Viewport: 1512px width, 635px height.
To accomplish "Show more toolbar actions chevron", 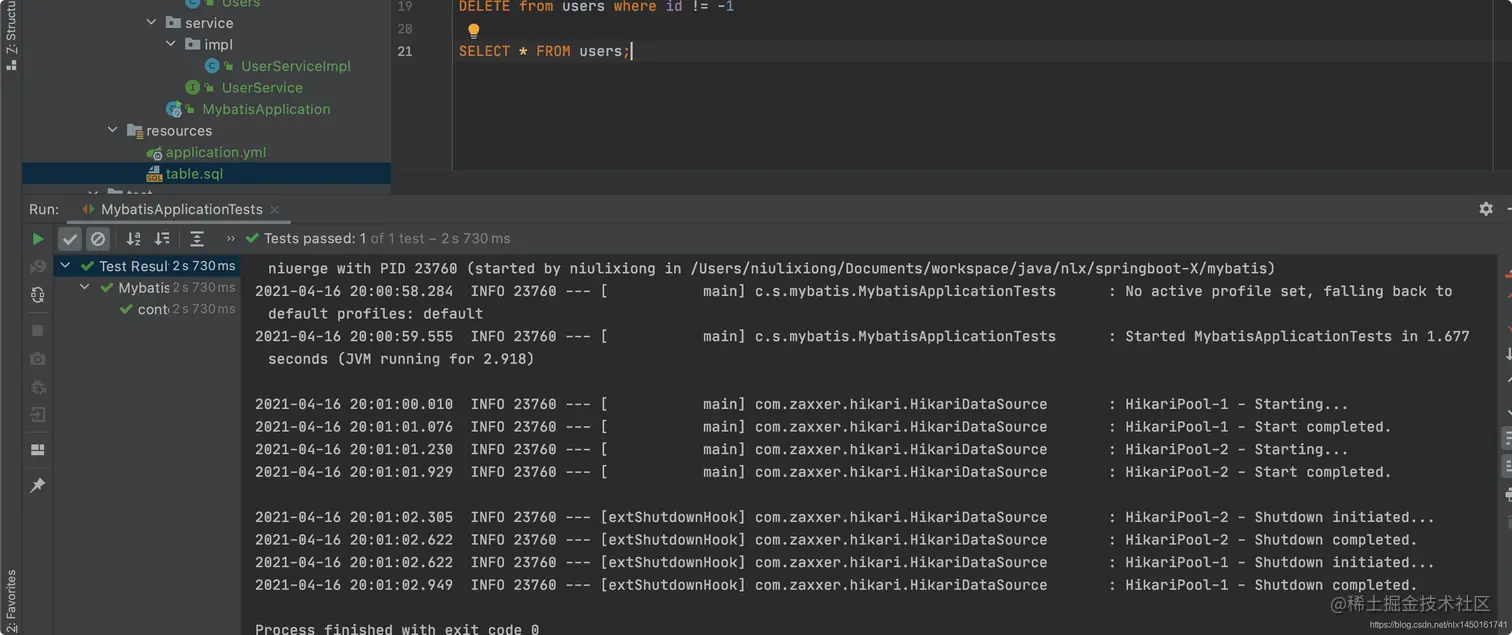I will (x=231, y=239).
